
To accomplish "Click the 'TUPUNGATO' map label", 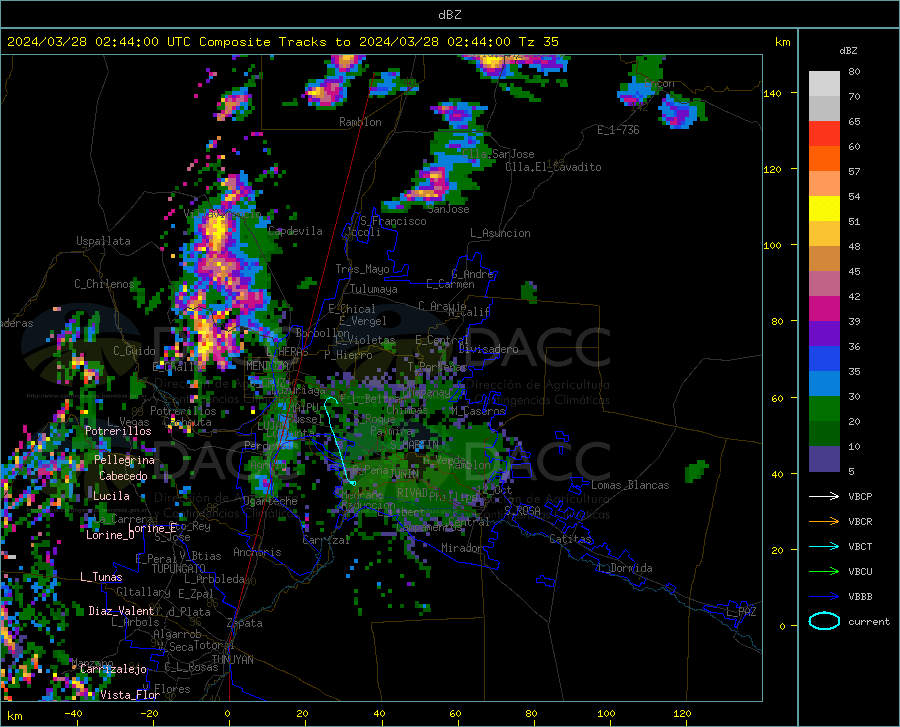I will (179, 569).
